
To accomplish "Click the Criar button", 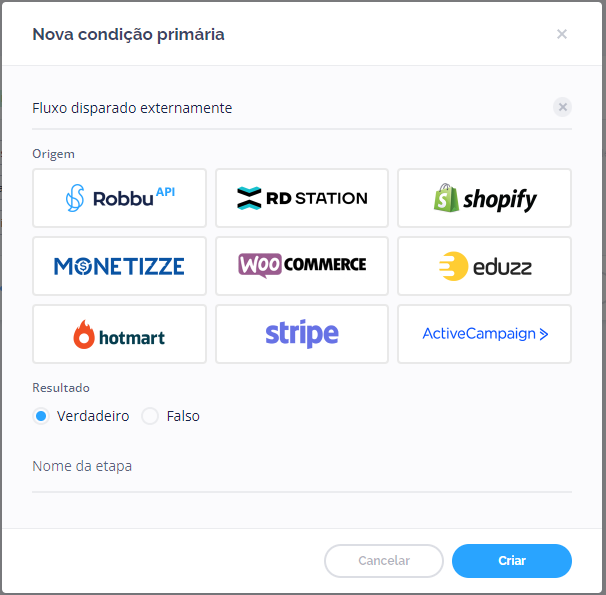I will pyautogui.click(x=511, y=561).
